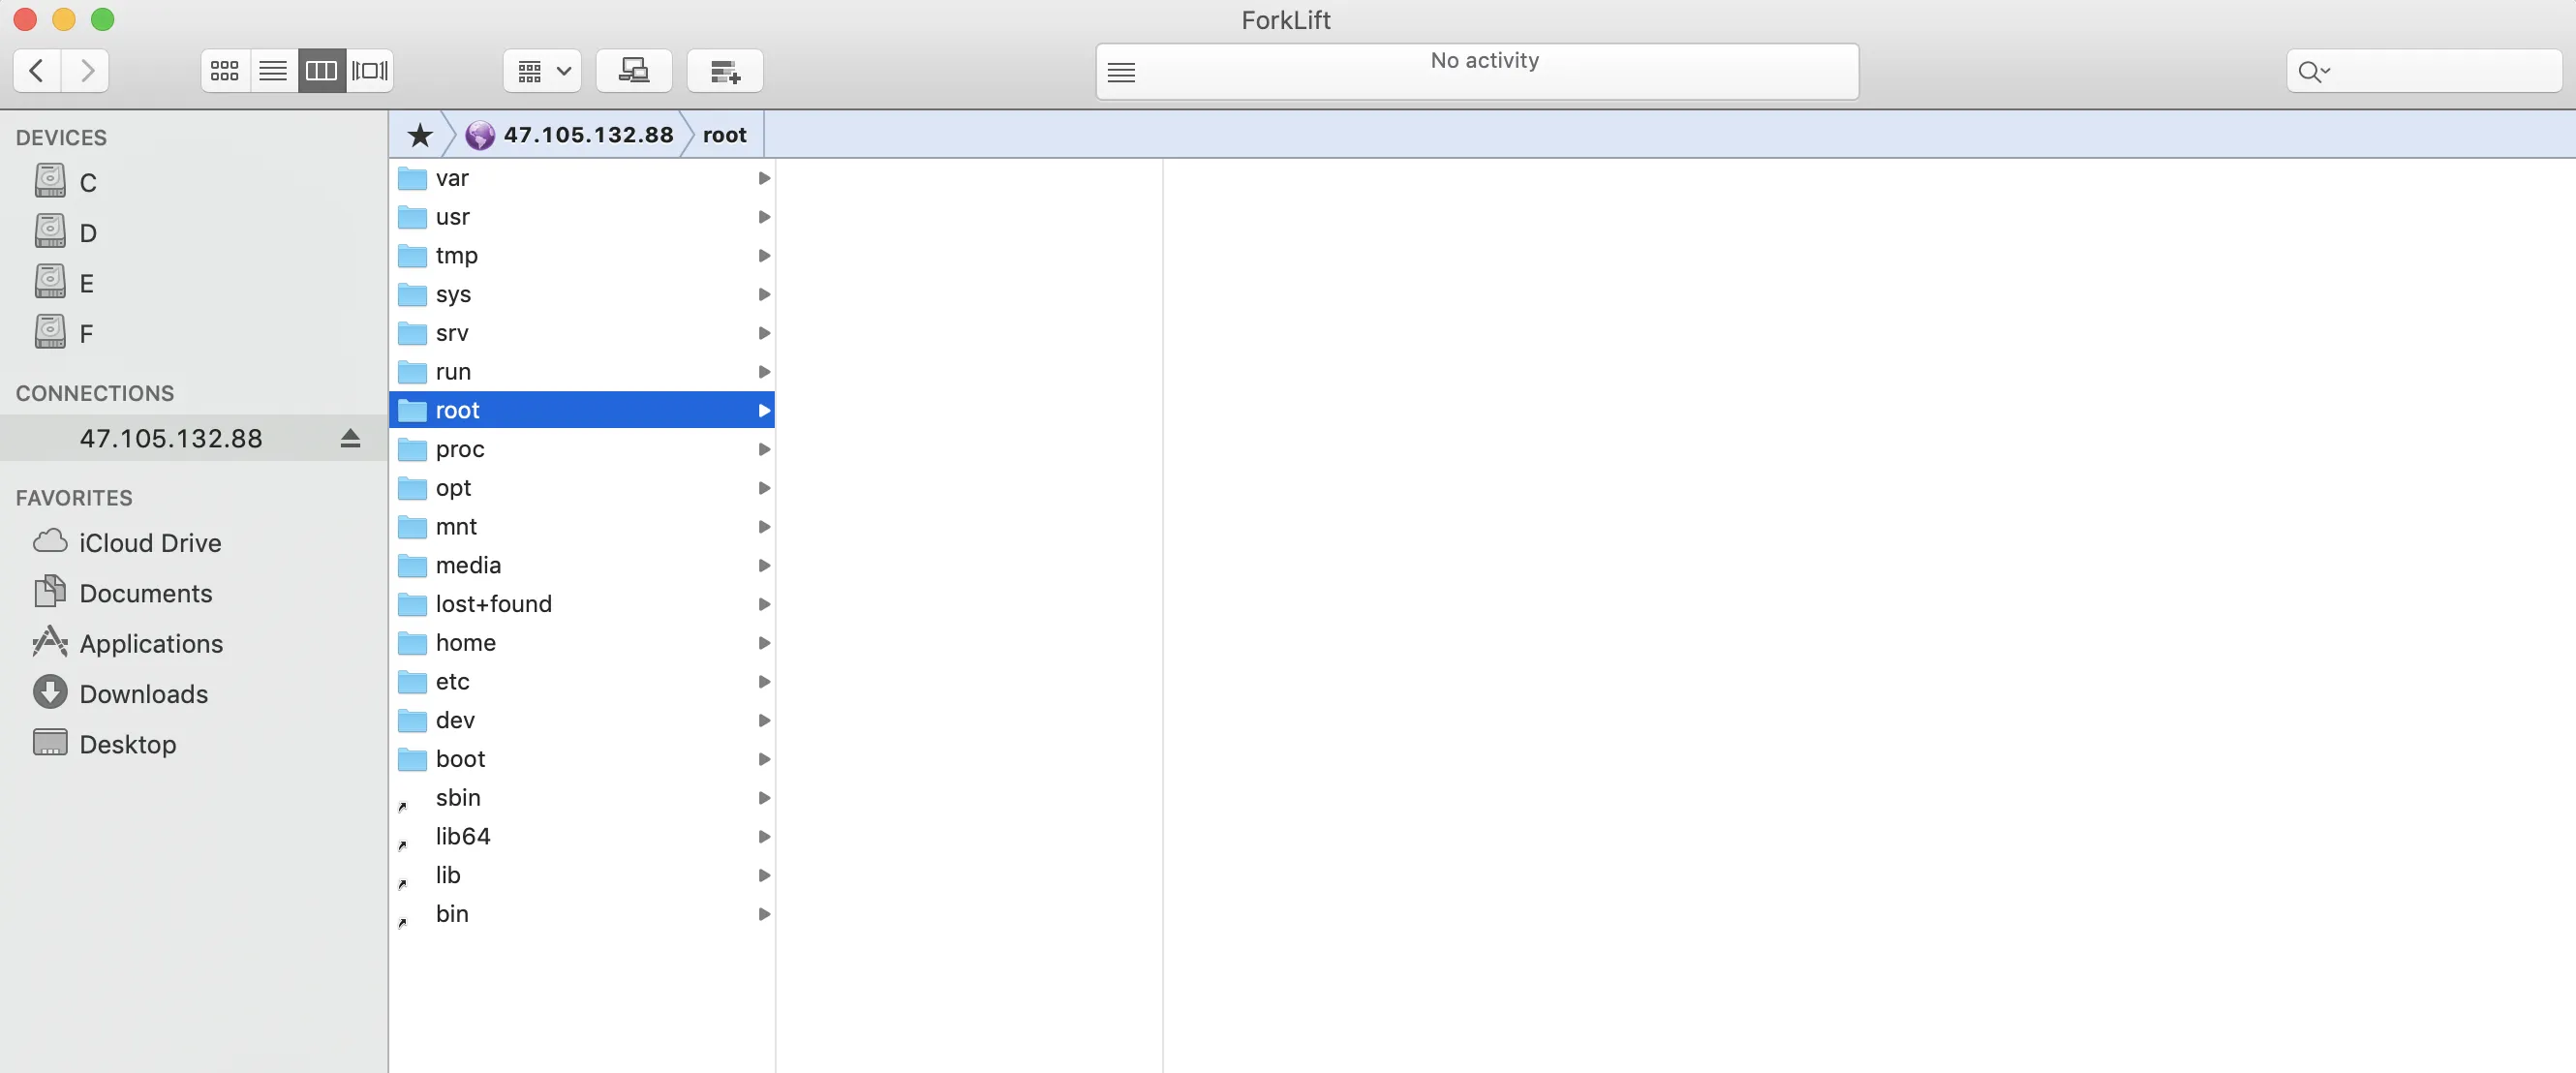Click the etc folder icon
Screen dimensions: 2576x1073
412,682
